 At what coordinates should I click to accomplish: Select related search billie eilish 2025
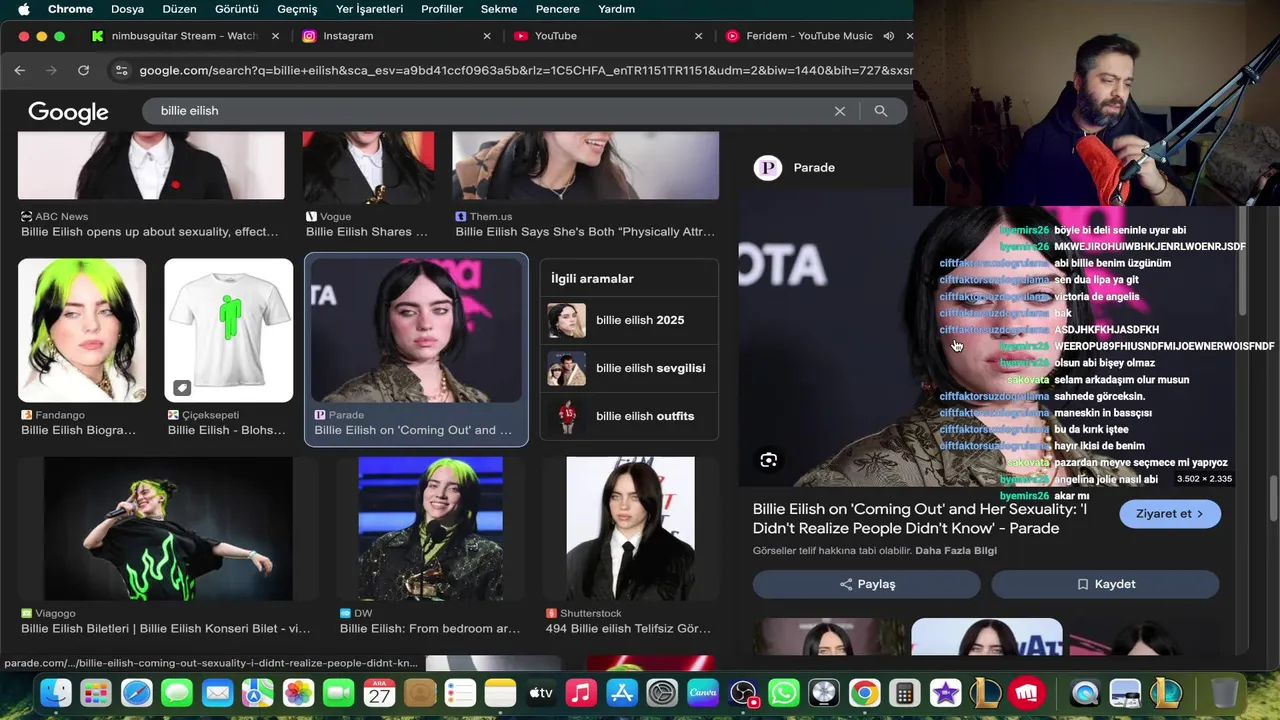629,320
